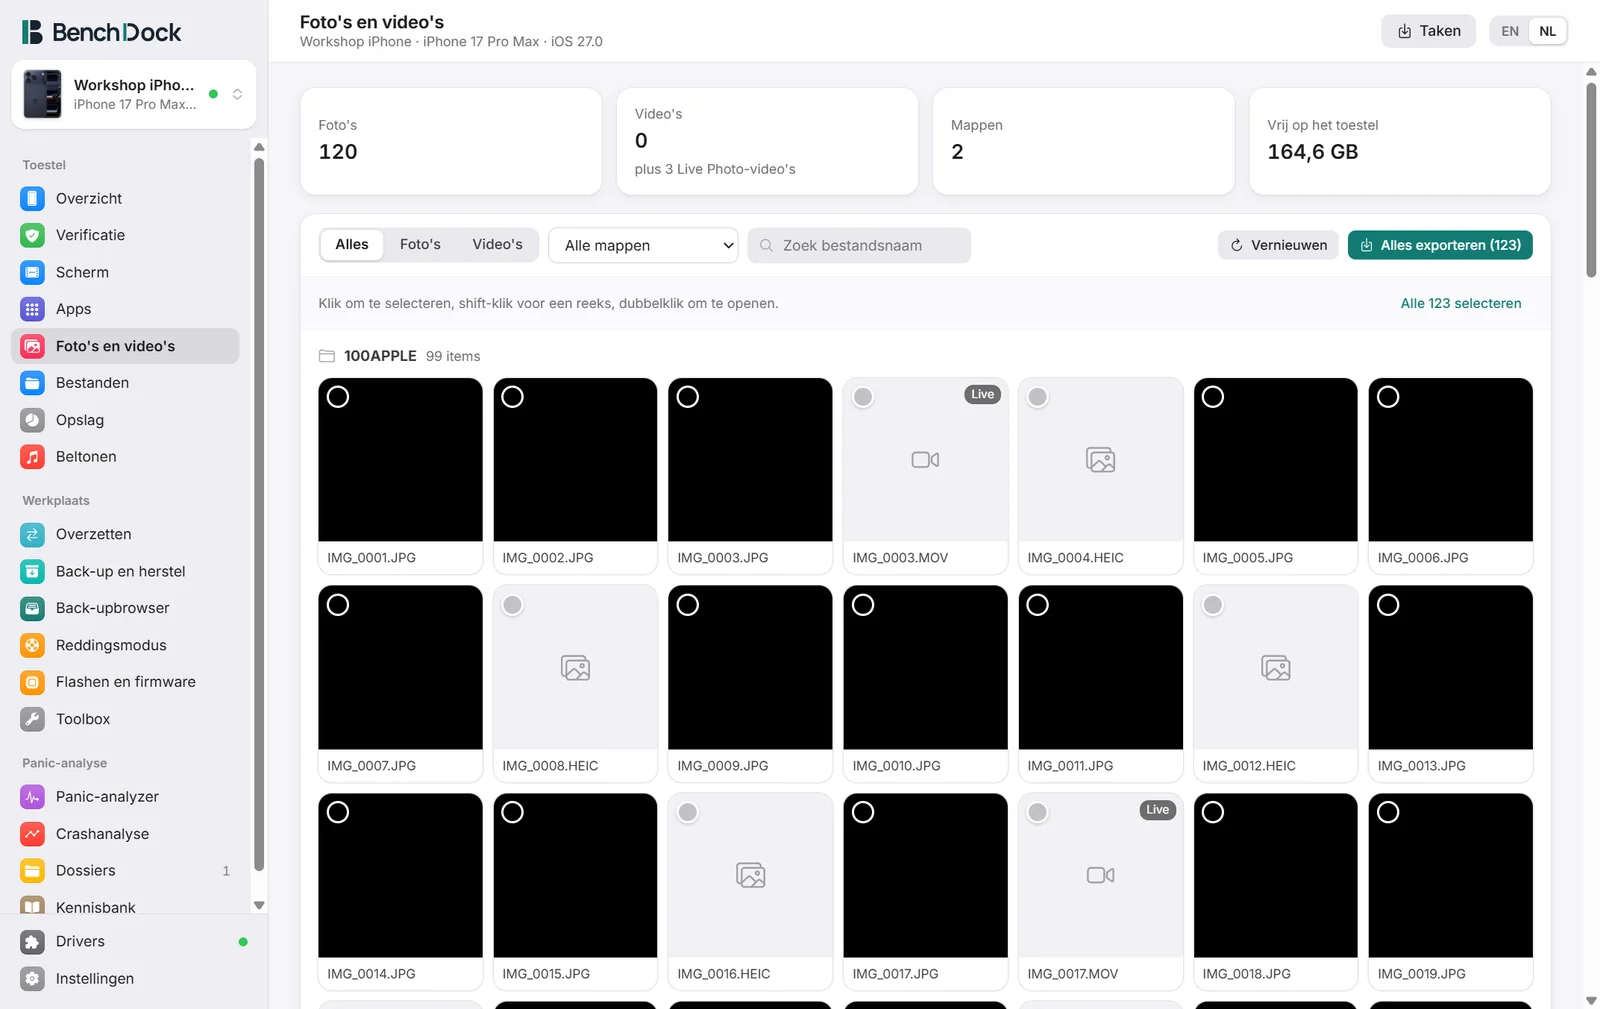Open the Back-up en herstel icon

pyautogui.click(x=32, y=571)
